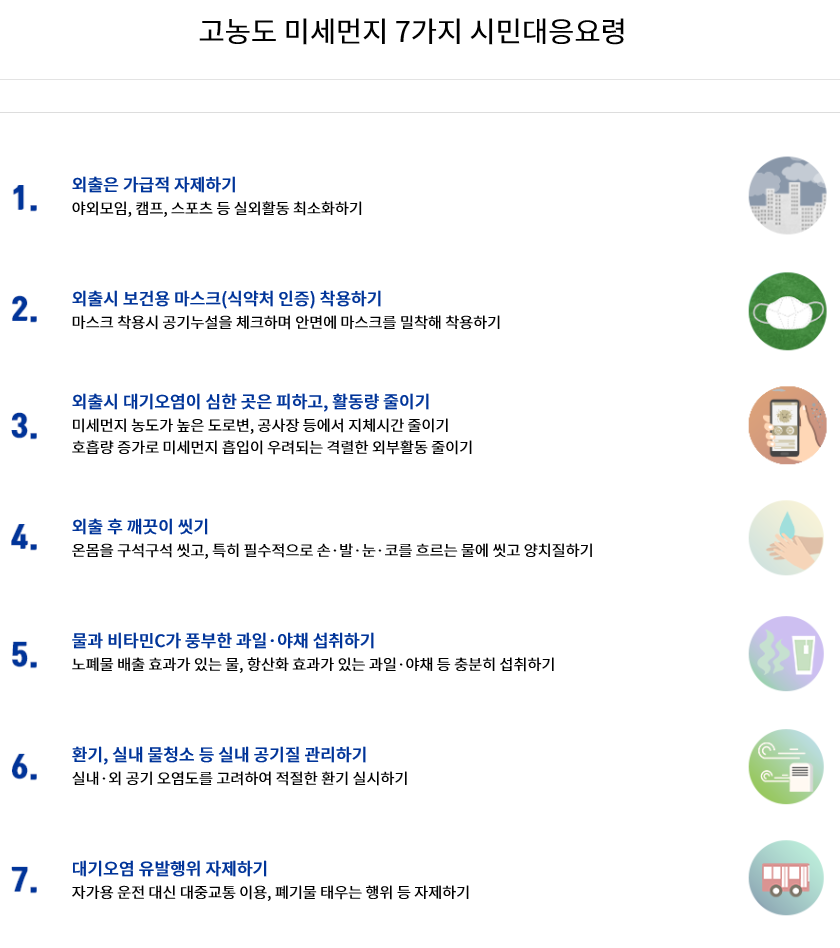Click the blue number 7. marker
Viewport: 840px width, 948px height.
point(25,880)
